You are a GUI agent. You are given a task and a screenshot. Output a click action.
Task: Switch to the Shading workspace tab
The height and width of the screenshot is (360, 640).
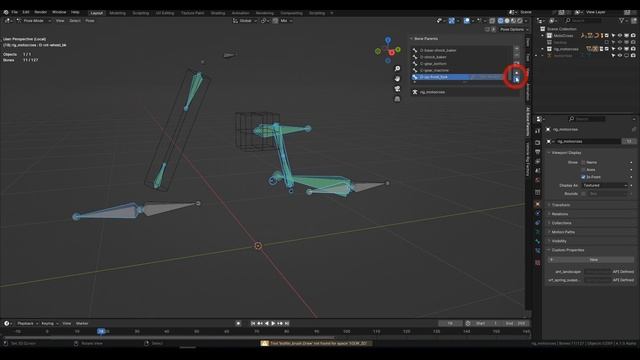tap(218, 13)
